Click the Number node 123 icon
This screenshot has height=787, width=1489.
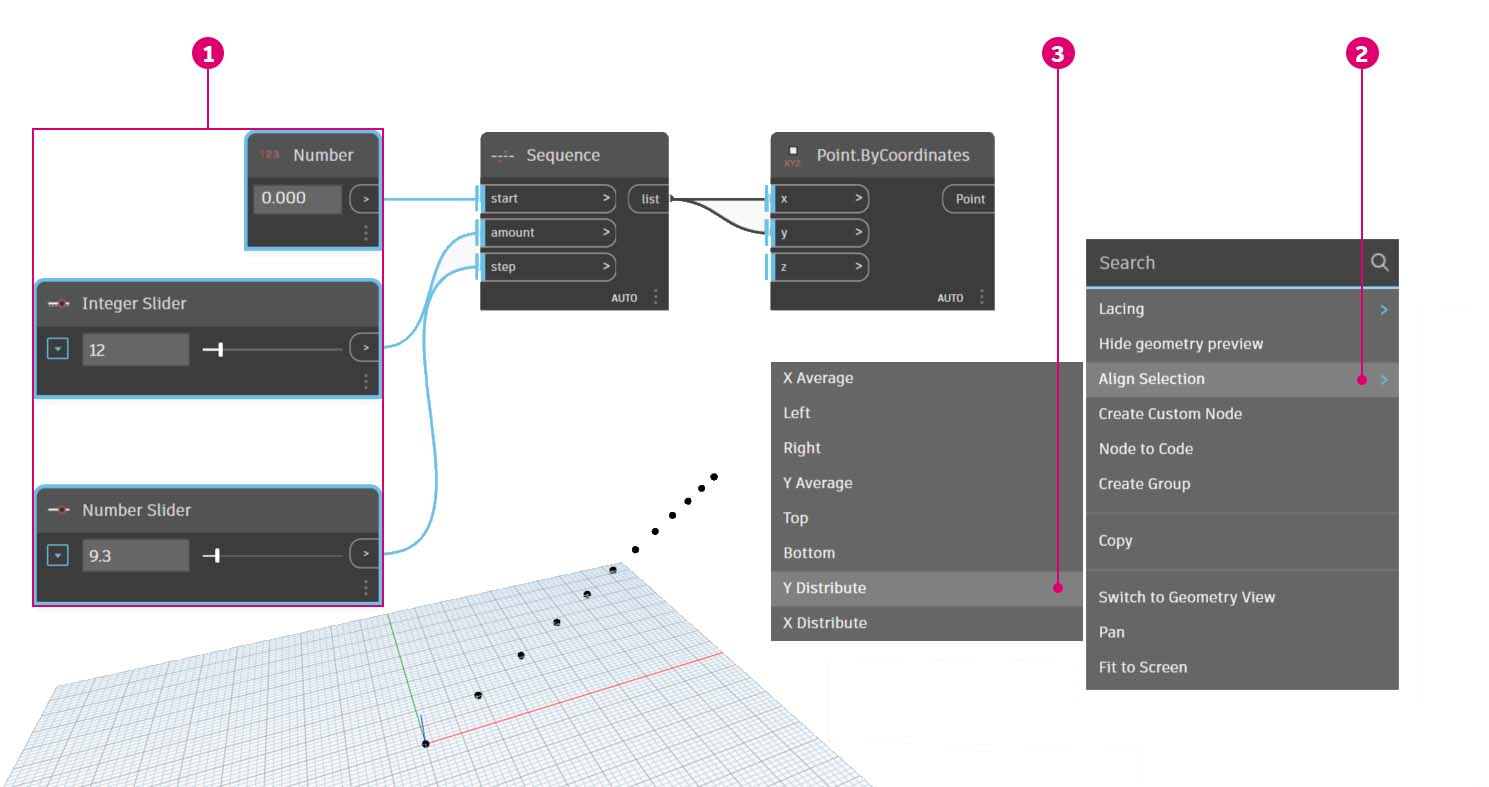tap(270, 155)
